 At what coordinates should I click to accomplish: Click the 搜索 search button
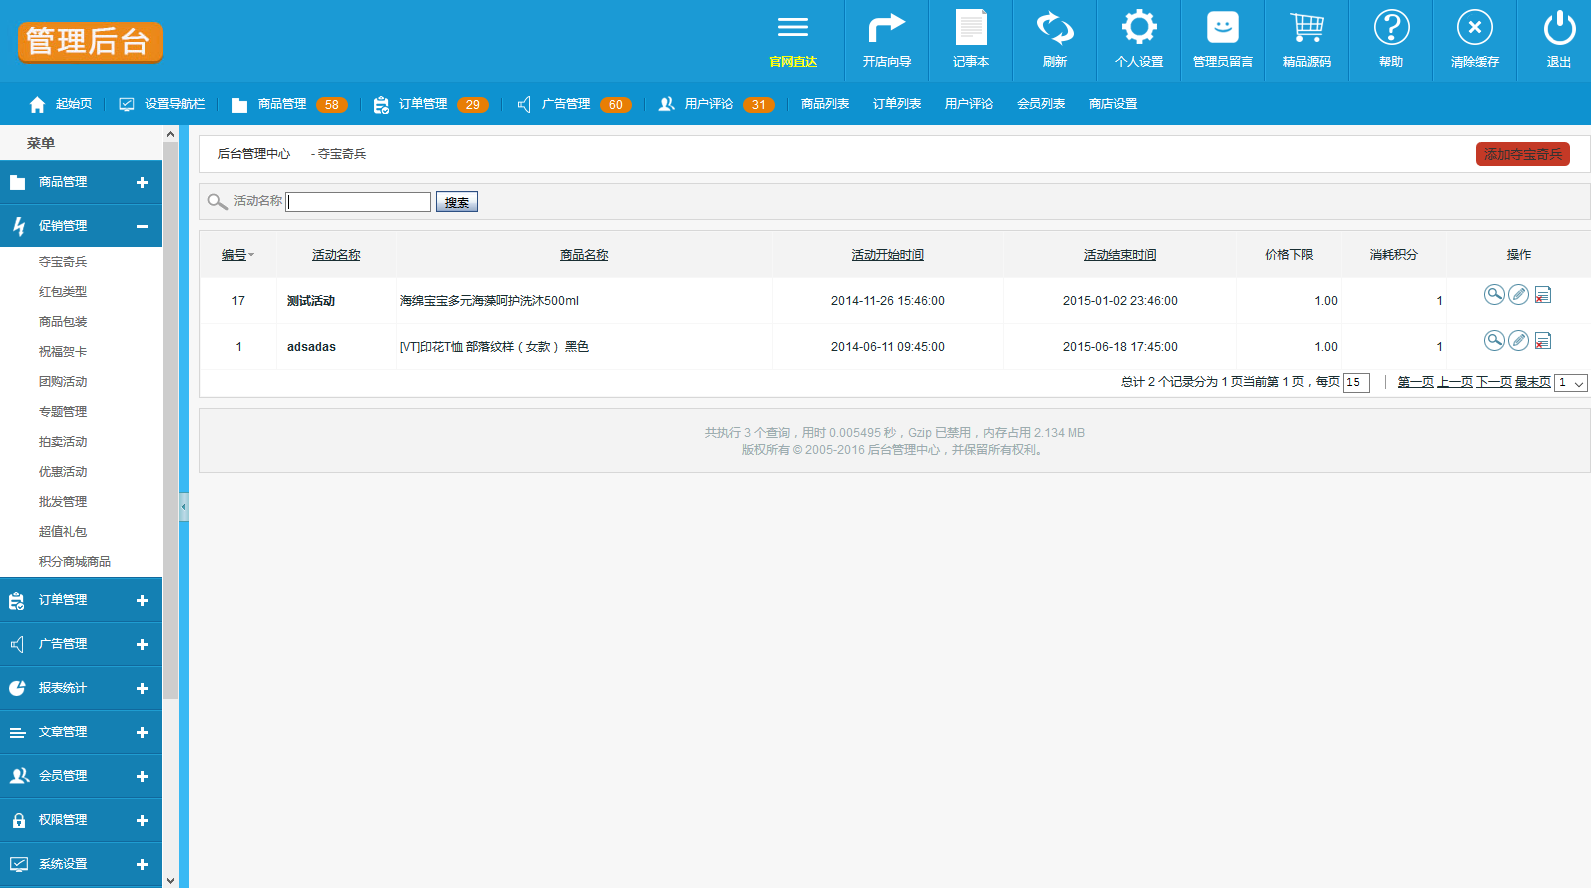point(457,202)
